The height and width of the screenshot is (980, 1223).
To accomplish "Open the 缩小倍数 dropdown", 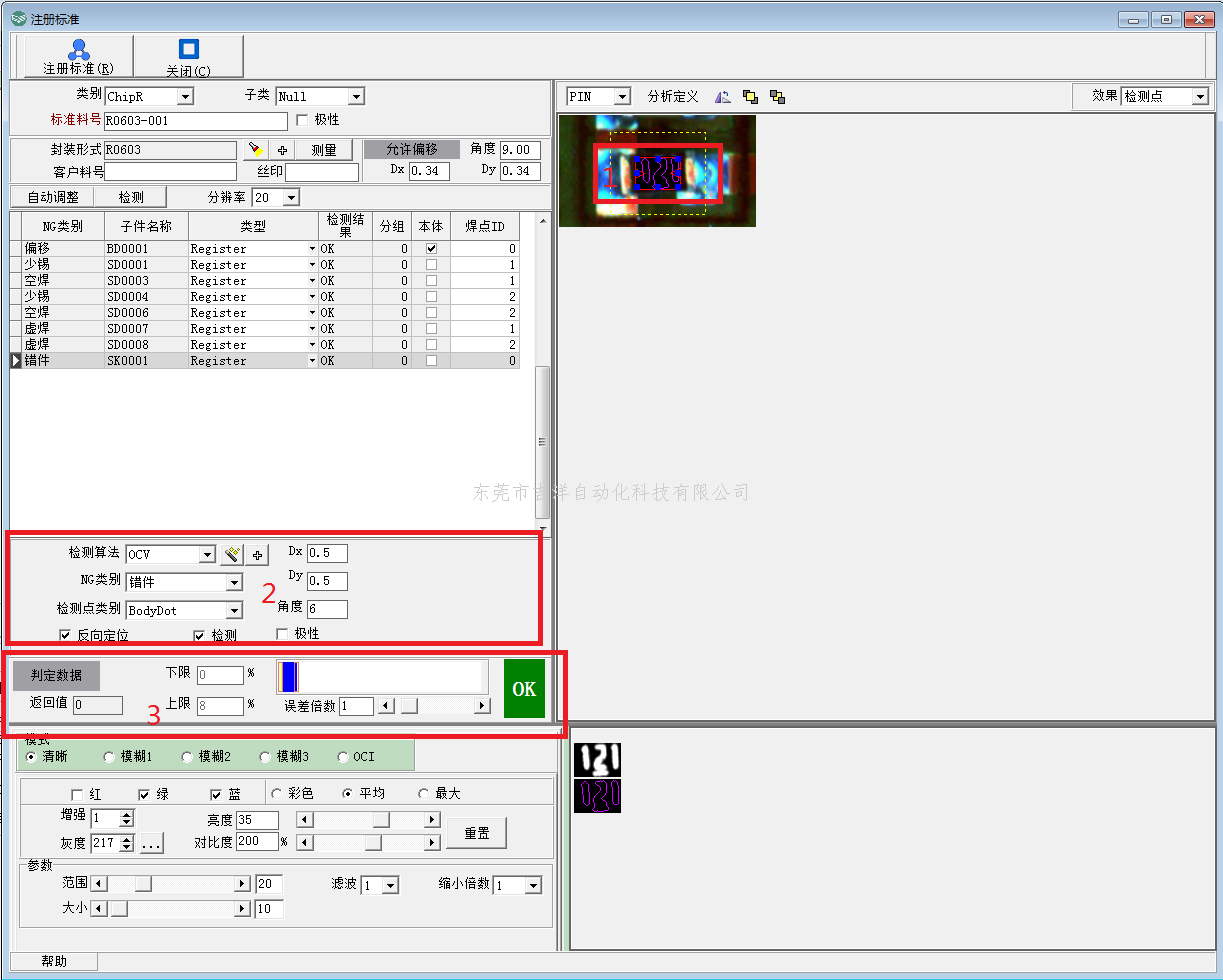I will [533, 885].
